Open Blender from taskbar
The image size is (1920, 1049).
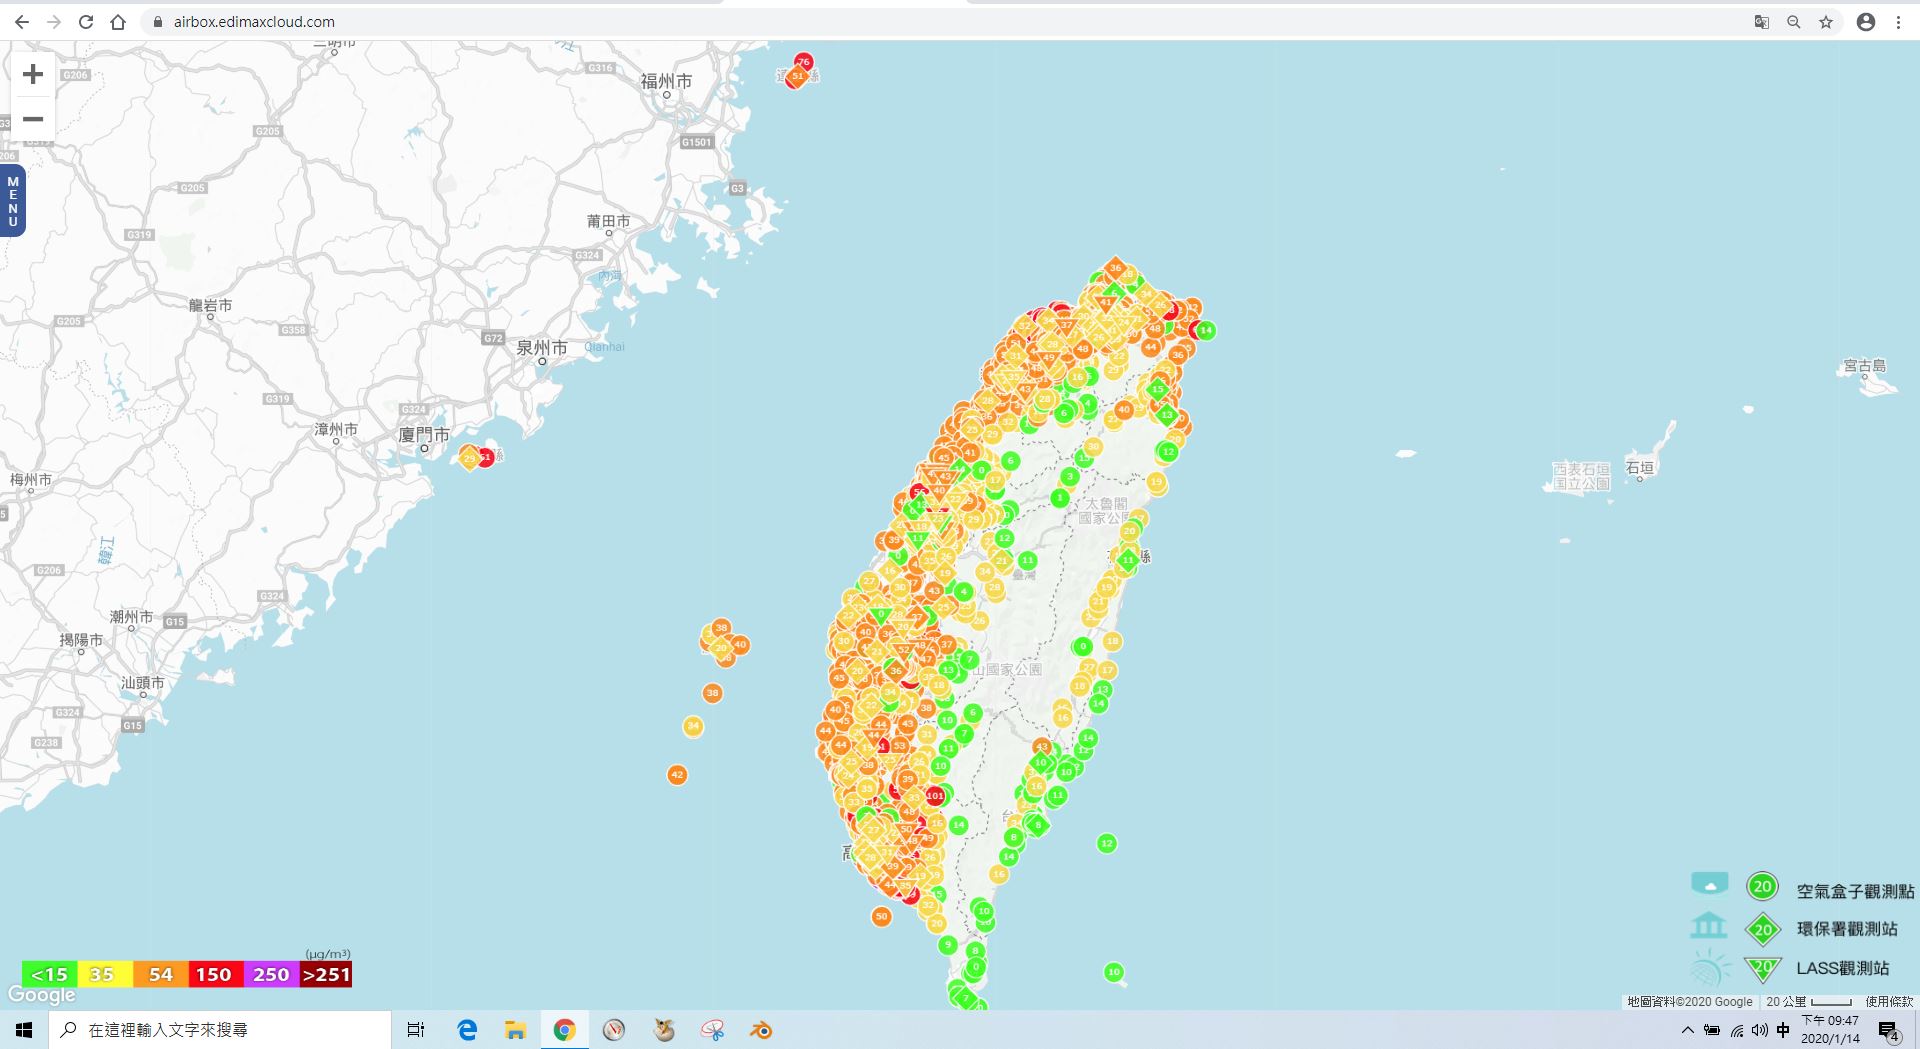(x=761, y=1030)
